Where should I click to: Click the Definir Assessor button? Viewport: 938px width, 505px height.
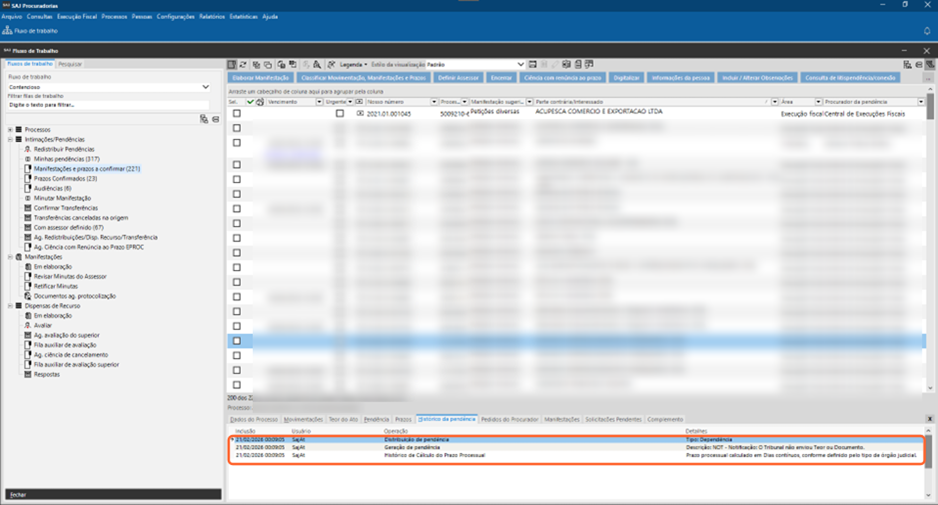click(x=459, y=77)
